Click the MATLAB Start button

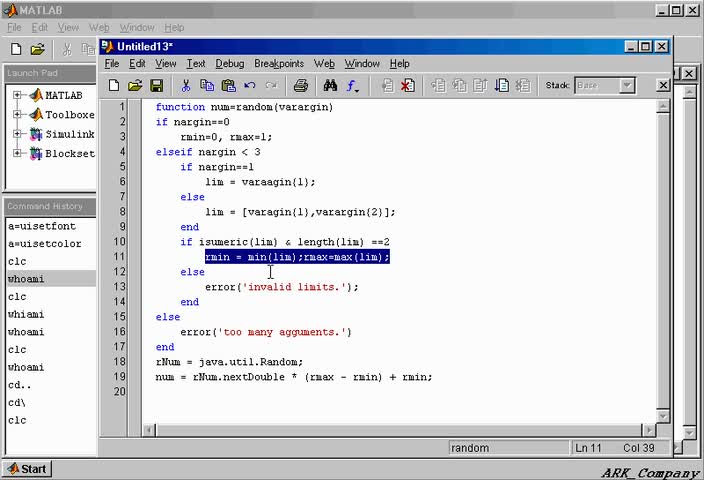point(27,469)
